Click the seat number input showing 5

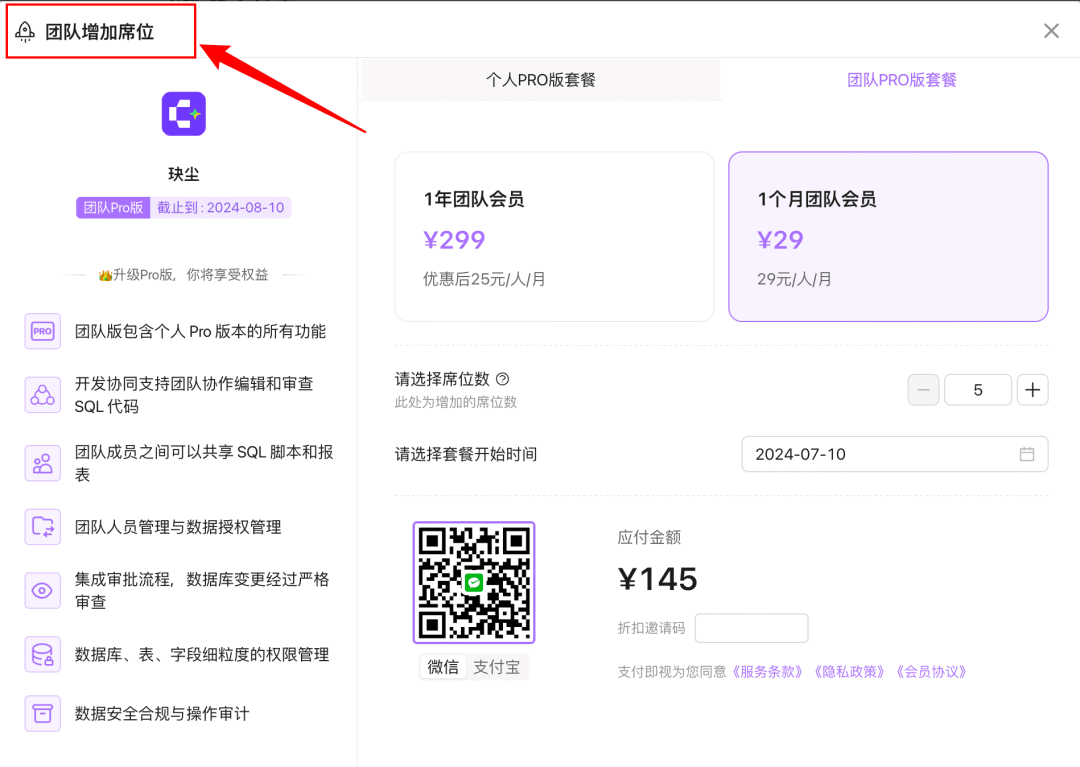coord(978,390)
